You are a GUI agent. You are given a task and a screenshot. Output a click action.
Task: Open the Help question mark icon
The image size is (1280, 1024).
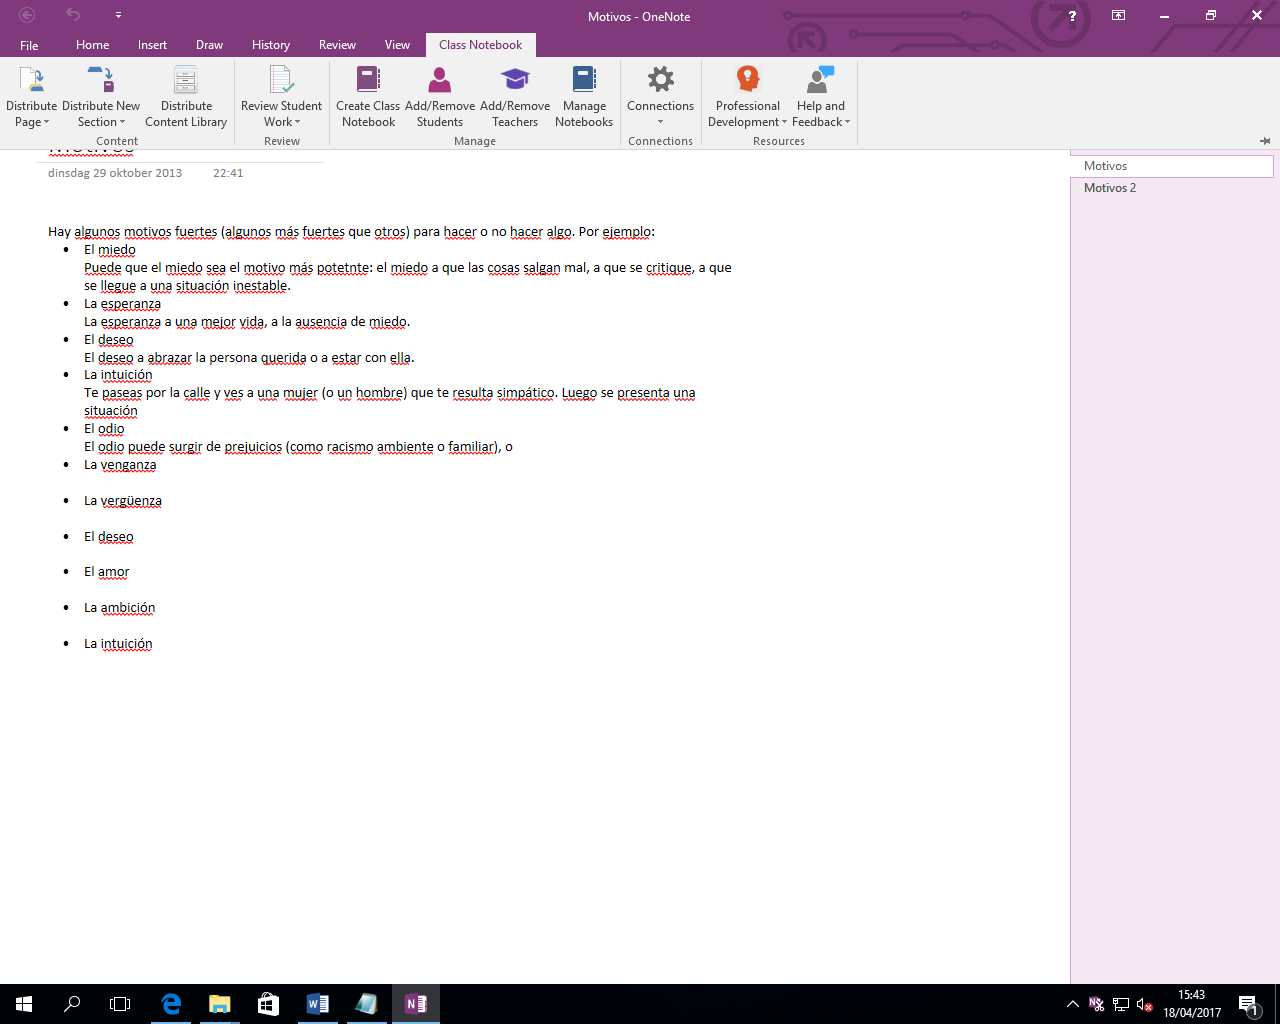coord(1072,16)
